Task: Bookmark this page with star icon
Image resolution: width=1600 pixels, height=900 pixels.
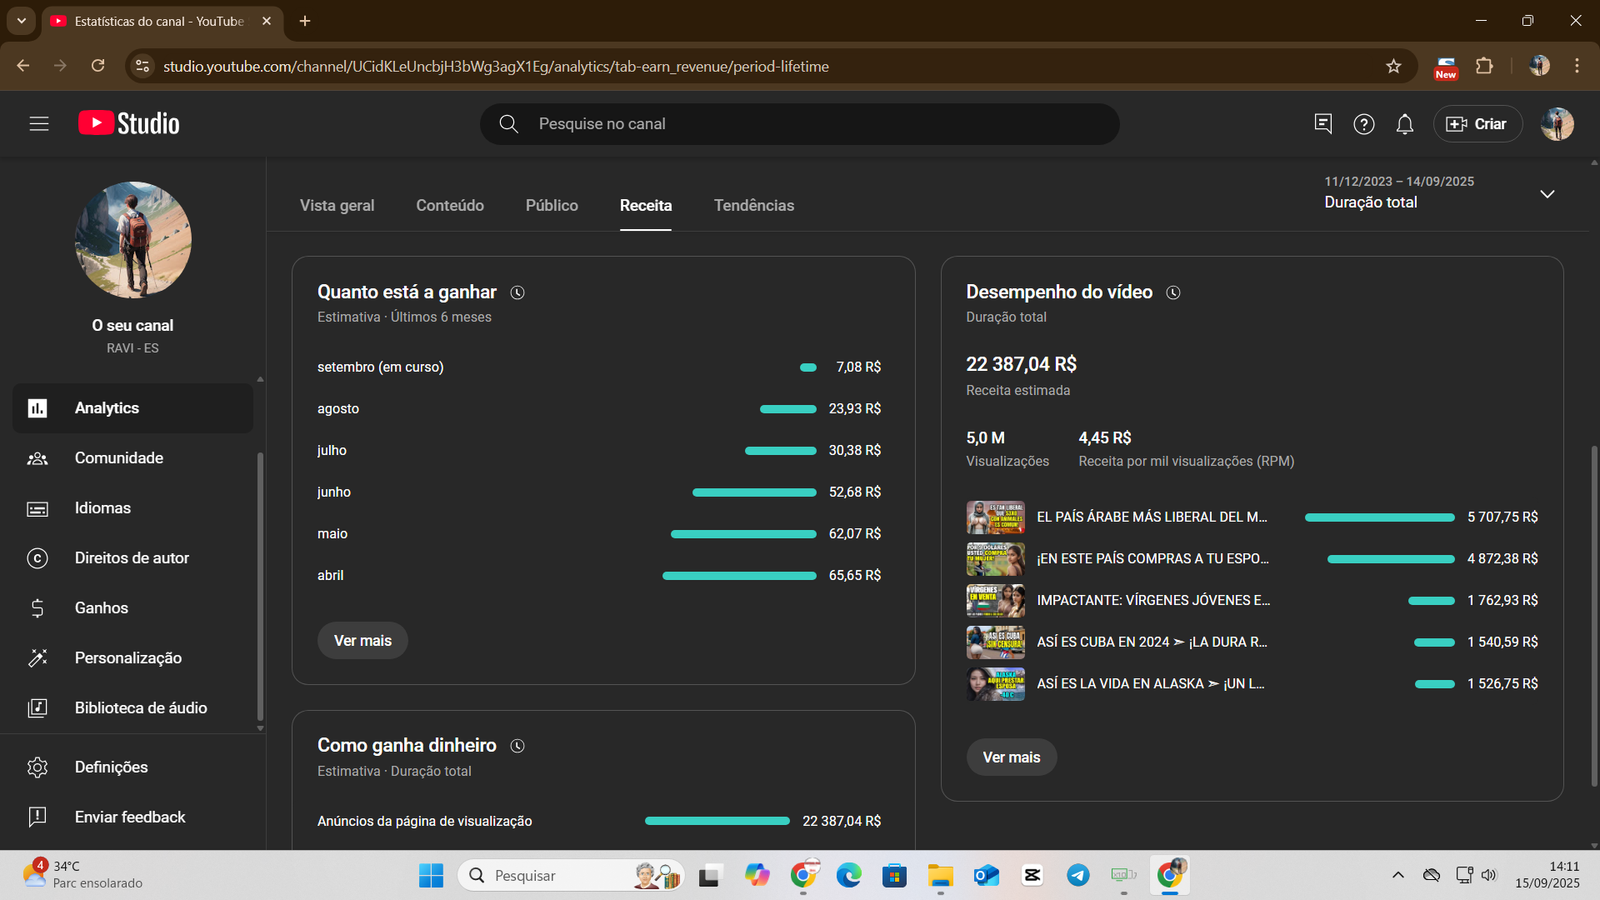Action: (x=1393, y=66)
